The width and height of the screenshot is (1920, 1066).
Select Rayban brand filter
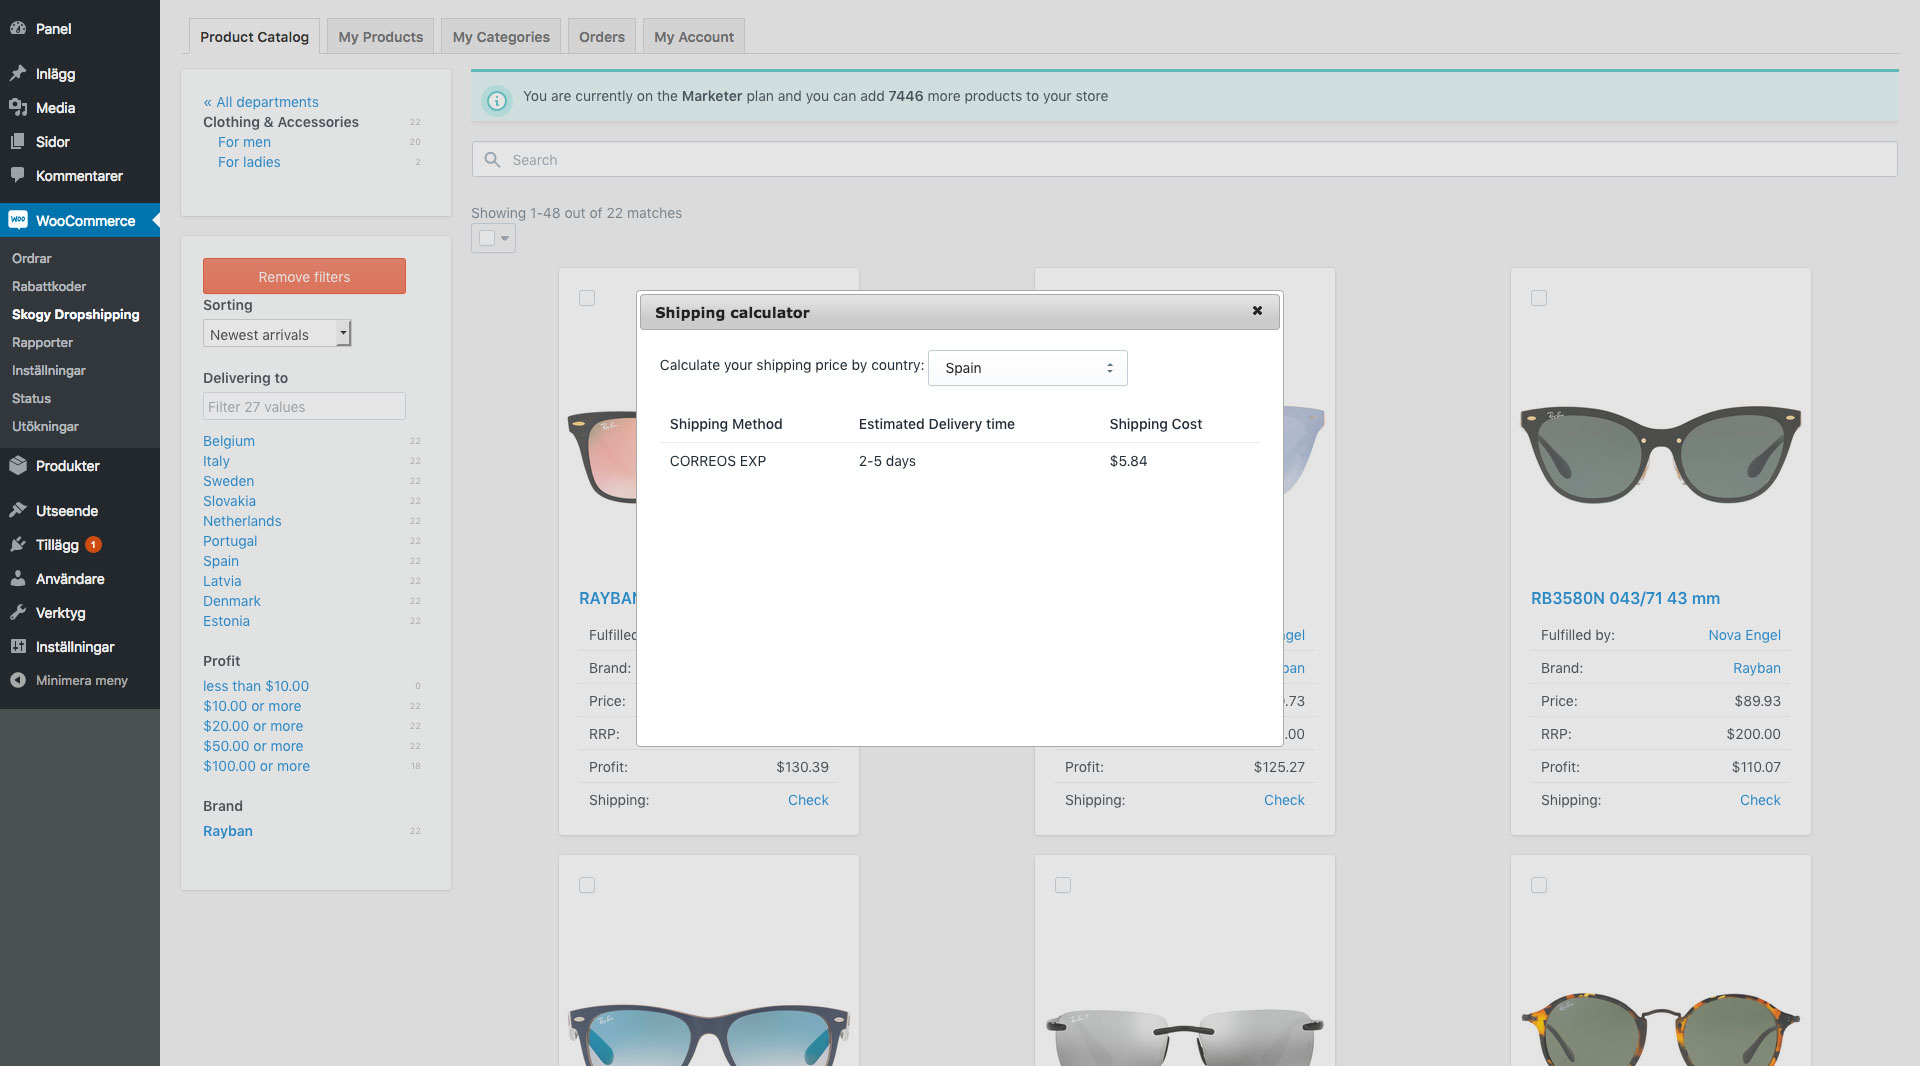(x=228, y=831)
